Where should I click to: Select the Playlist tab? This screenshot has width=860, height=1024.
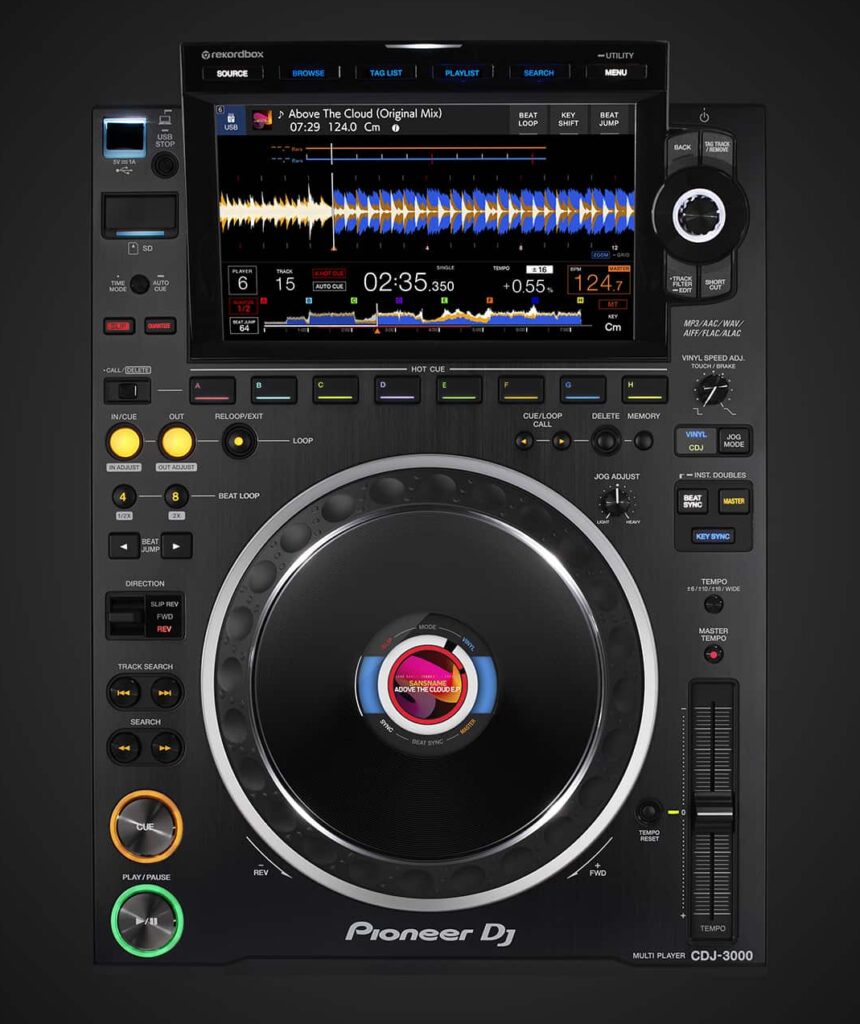(462, 73)
